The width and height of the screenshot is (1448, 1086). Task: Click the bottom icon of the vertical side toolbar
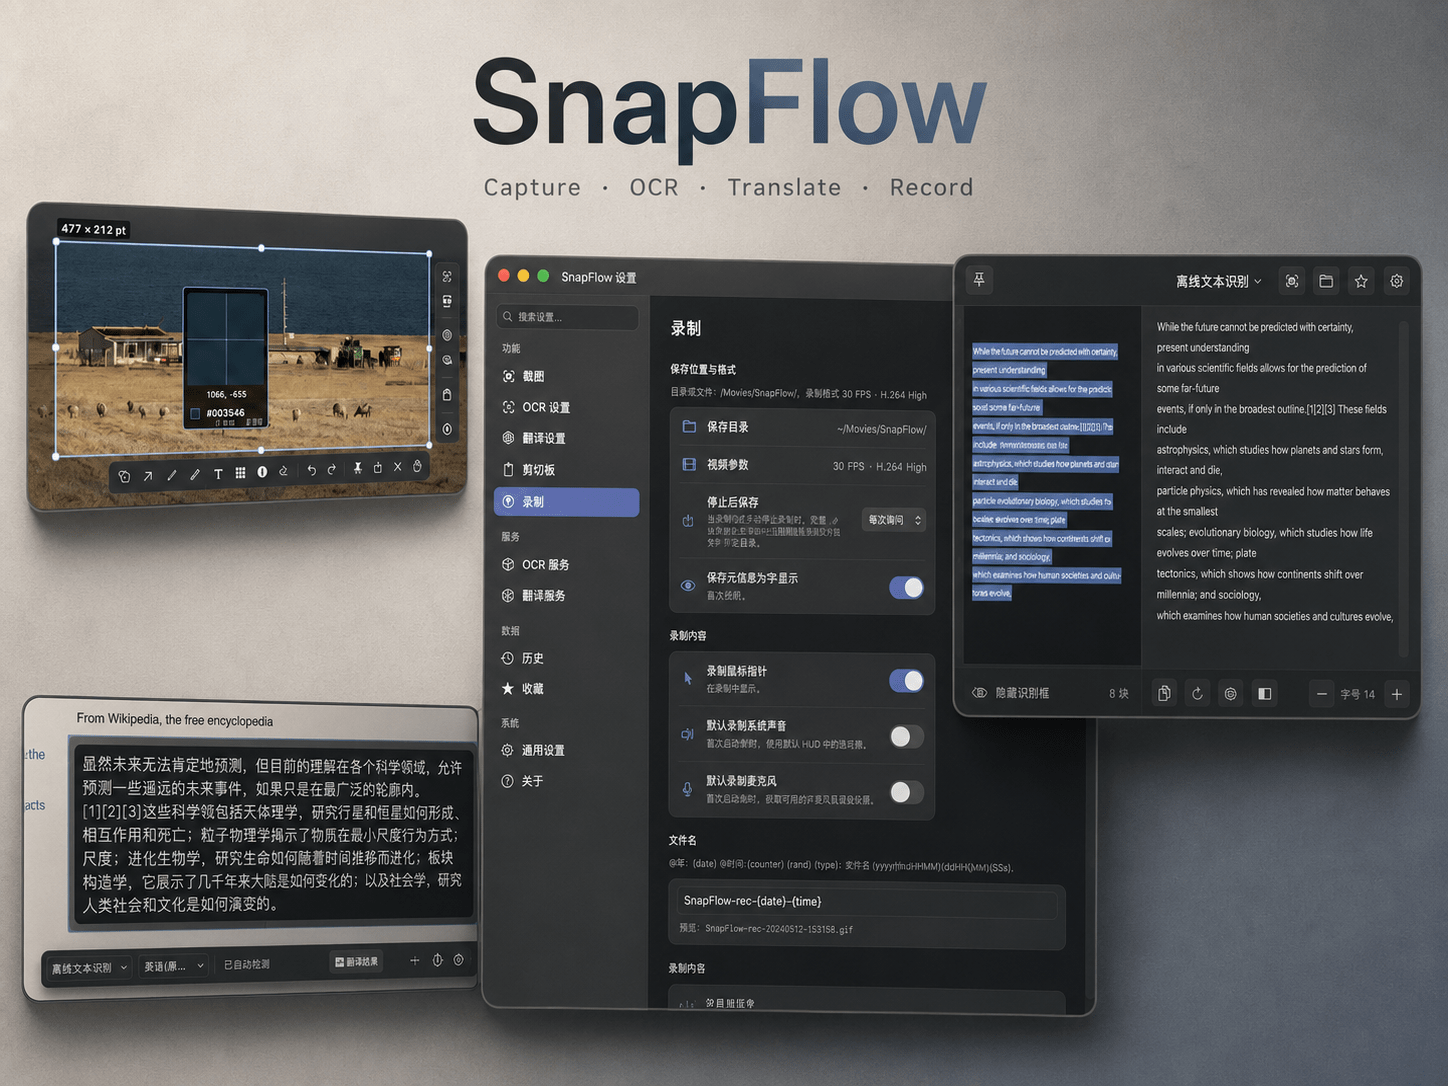pyautogui.click(x=447, y=429)
